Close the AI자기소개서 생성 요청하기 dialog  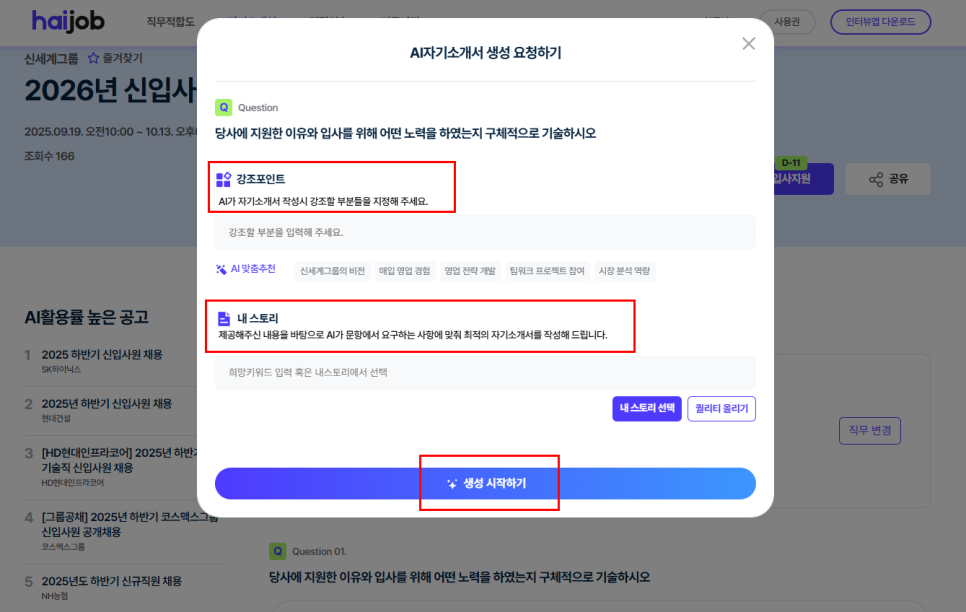(x=749, y=44)
